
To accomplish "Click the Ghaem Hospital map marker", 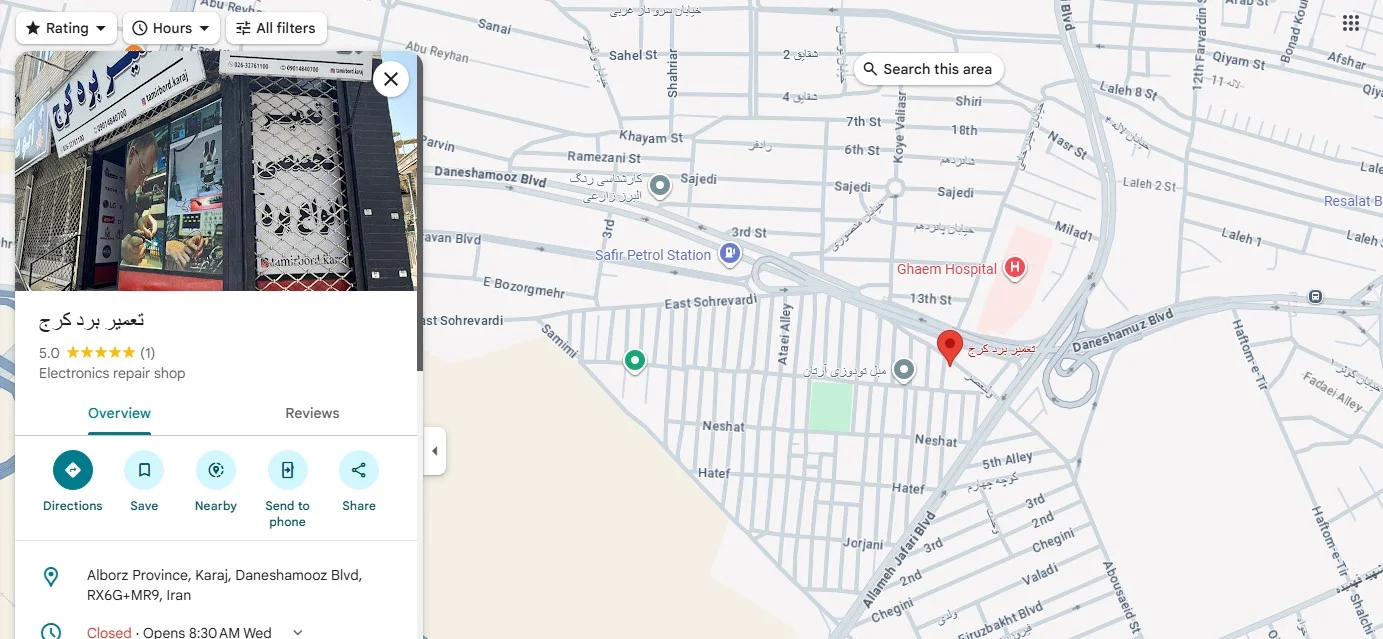I will [1015, 268].
